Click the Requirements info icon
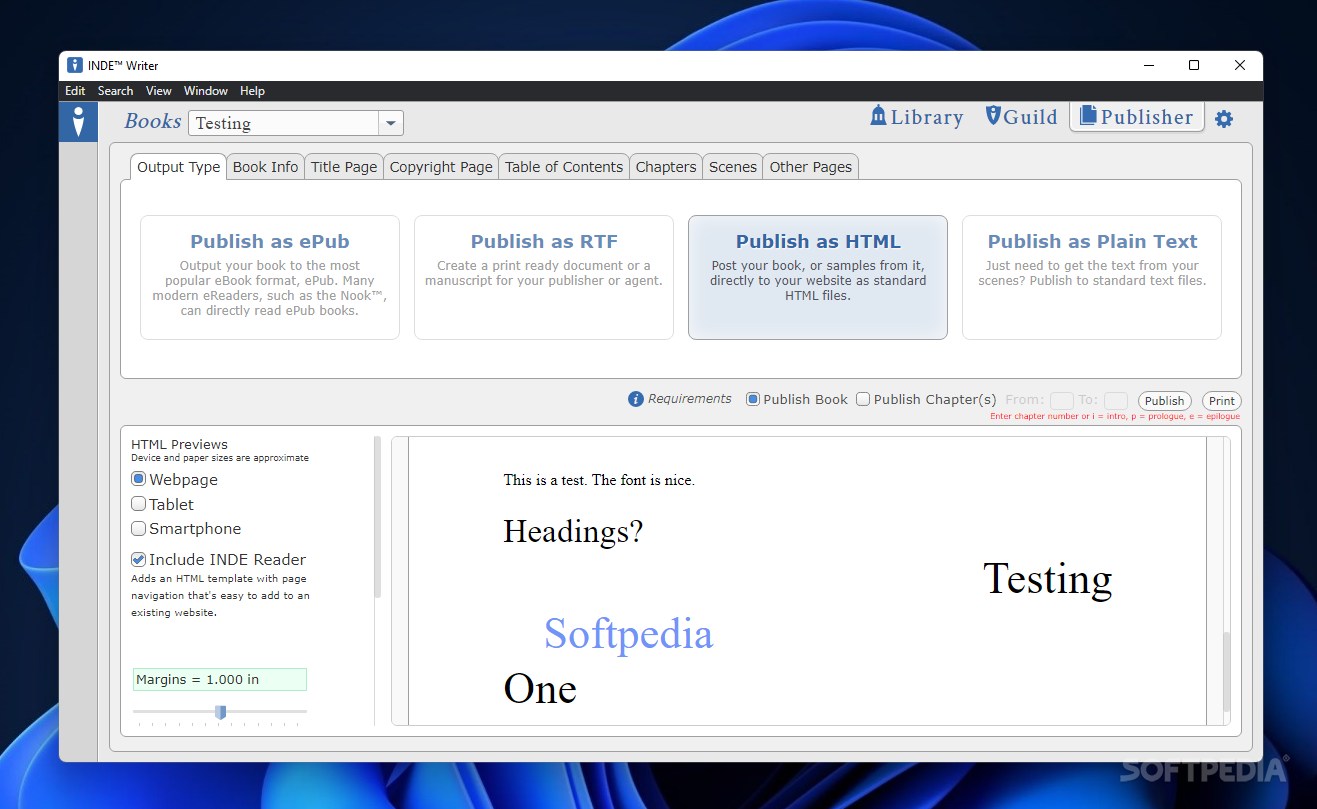The width and height of the screenshot is (1317, 809). [635, 399]
